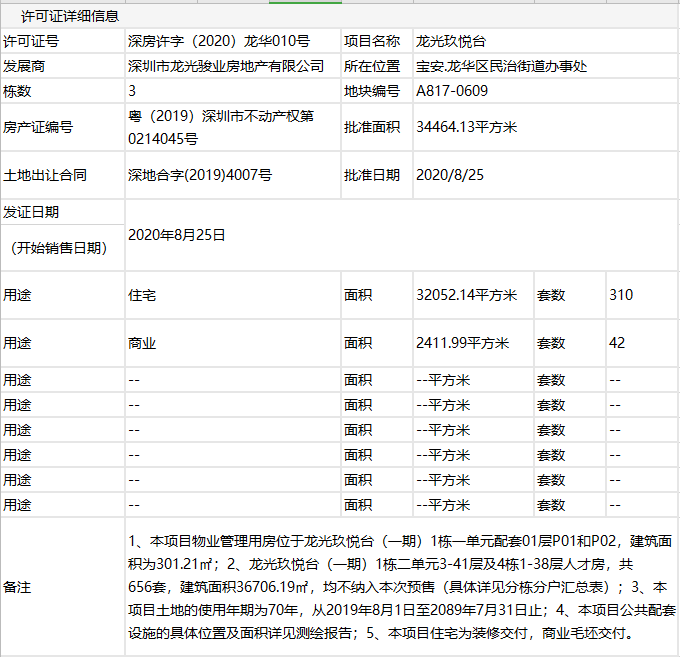The width and height of the screenshot is (680, 657).
Task: Click the building count value 3
Action: (x=132, y=91)
